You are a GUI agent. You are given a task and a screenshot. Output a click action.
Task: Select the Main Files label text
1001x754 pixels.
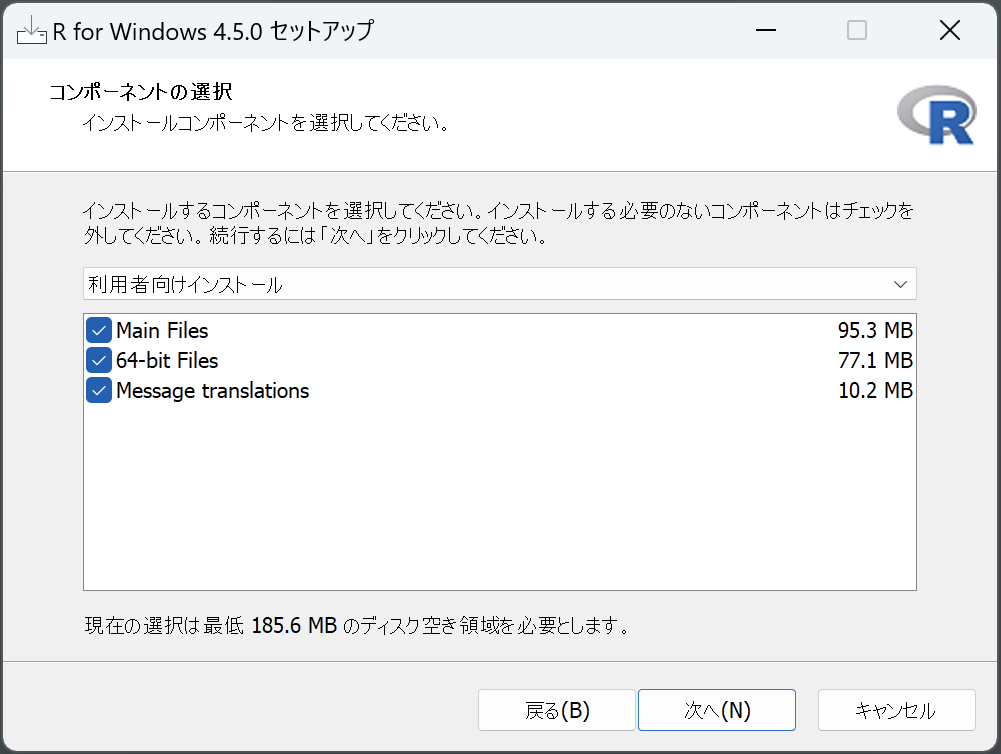coord(162,331)
